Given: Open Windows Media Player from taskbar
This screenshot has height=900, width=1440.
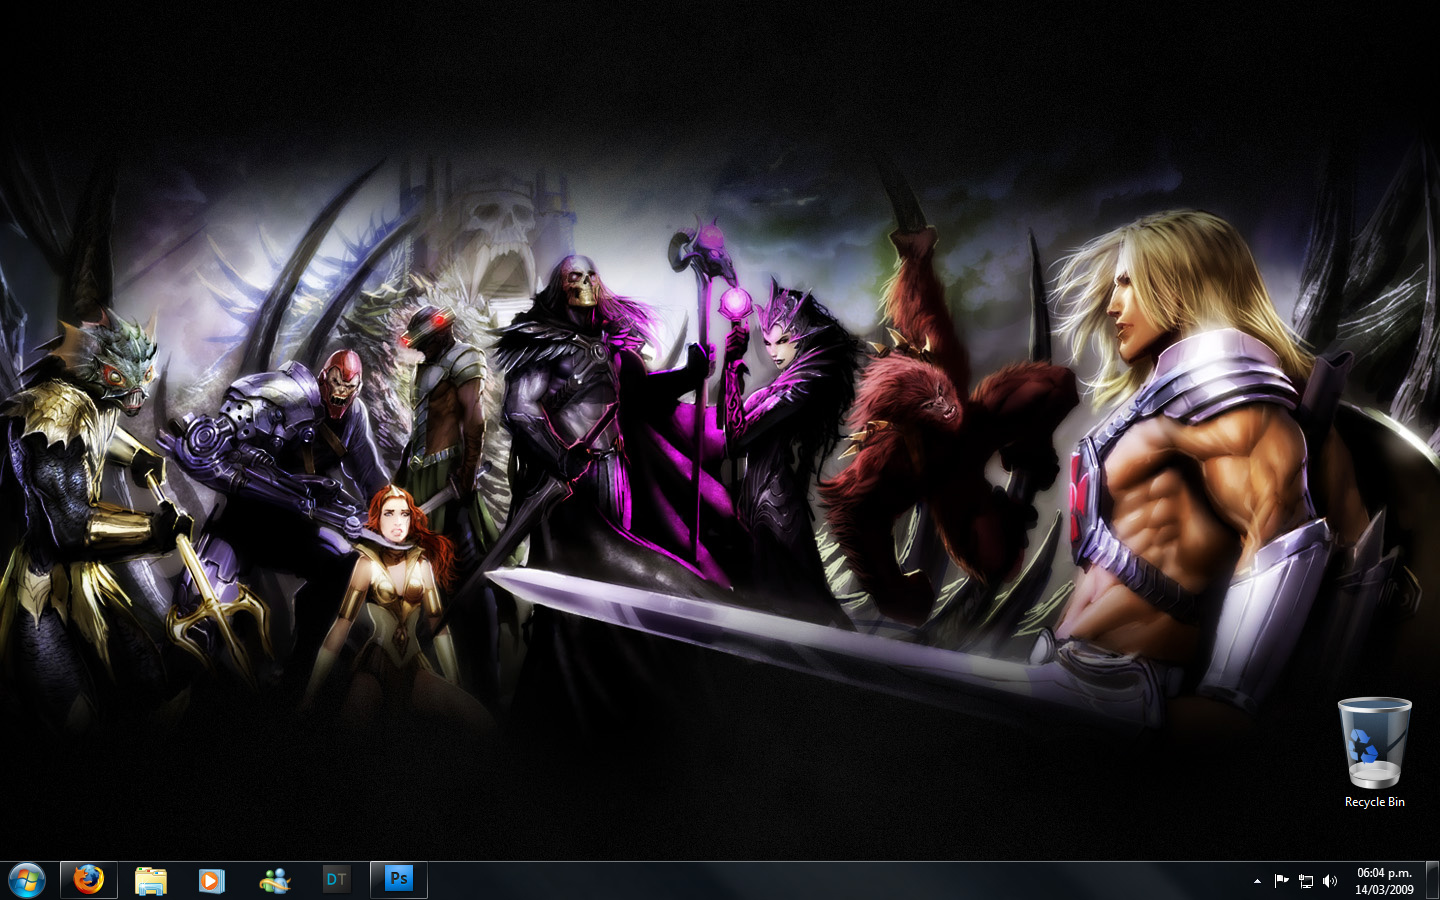Looking at the screenshot, I should (211, 880).
